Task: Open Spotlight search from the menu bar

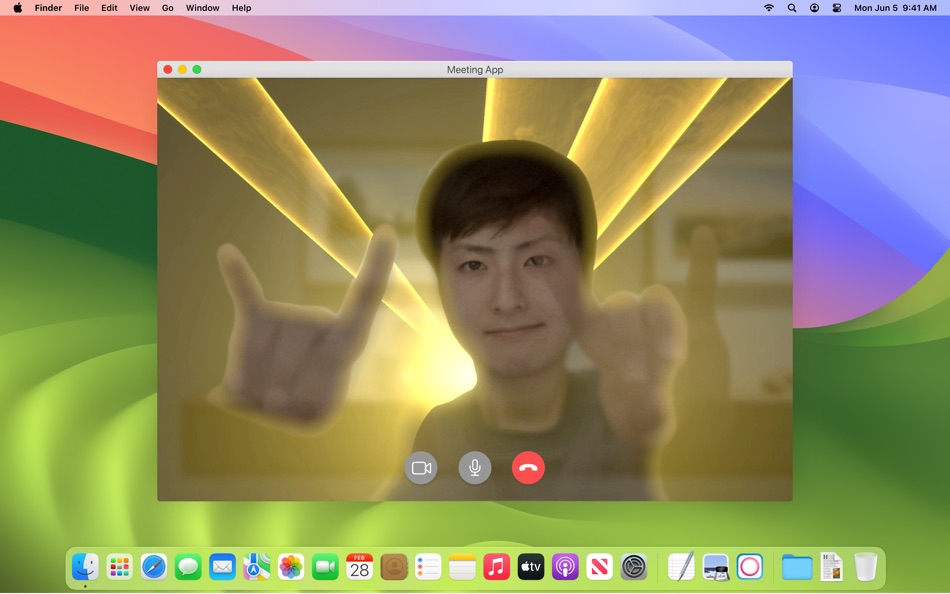Action: (x=791, y=8)
